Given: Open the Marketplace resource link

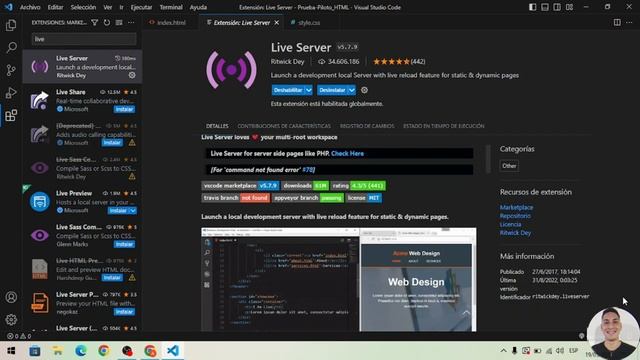Looking at the screenshot, I should (x=516, y=207).
